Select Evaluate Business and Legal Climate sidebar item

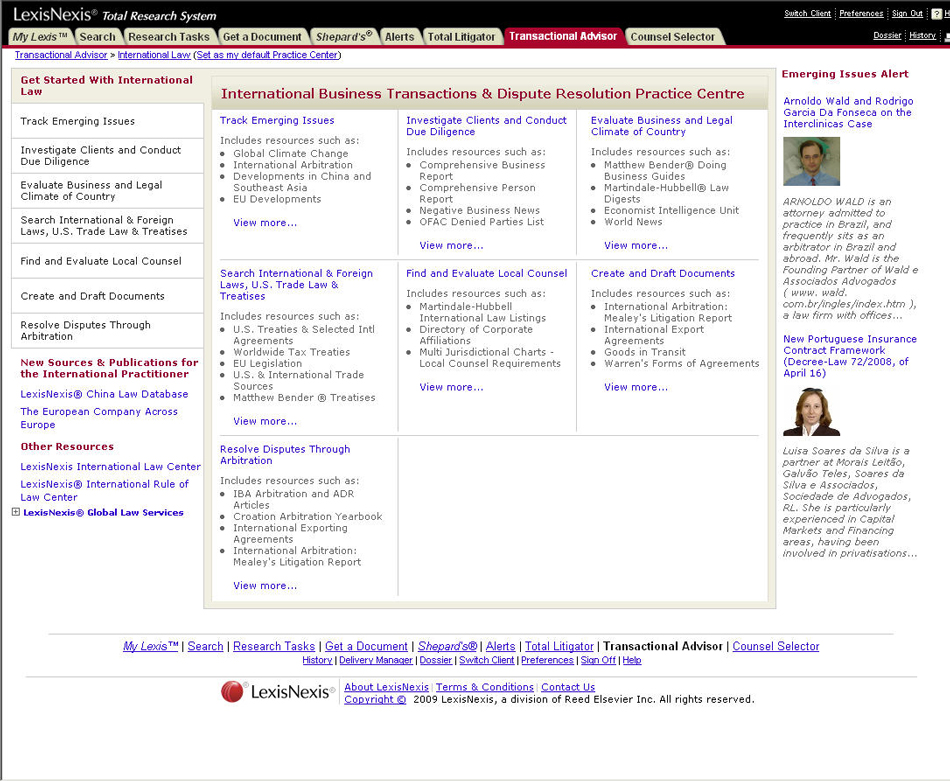107,191
